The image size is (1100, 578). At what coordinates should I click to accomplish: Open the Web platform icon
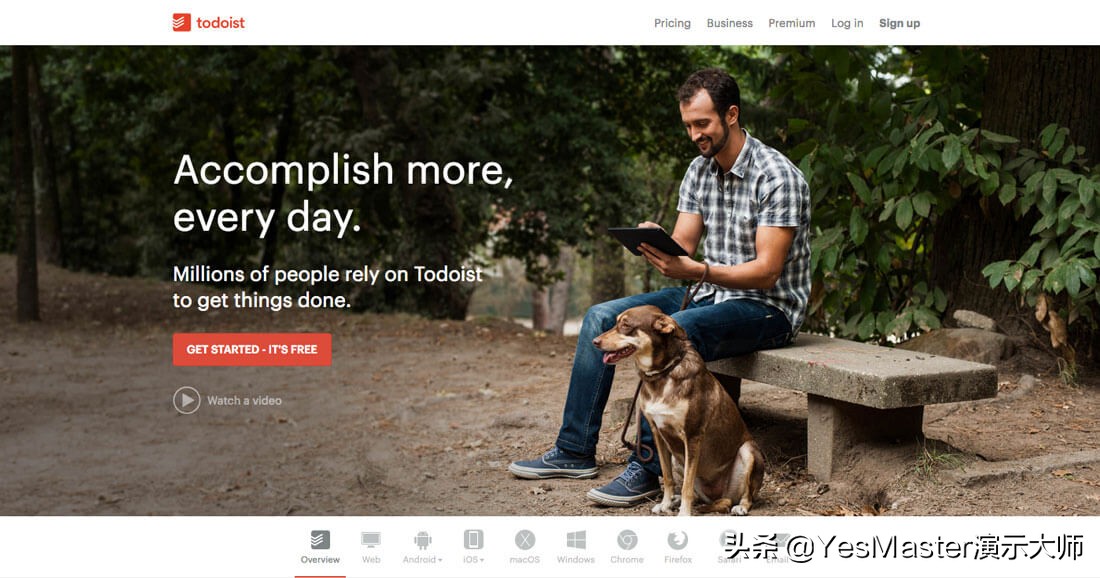point(370,539)
